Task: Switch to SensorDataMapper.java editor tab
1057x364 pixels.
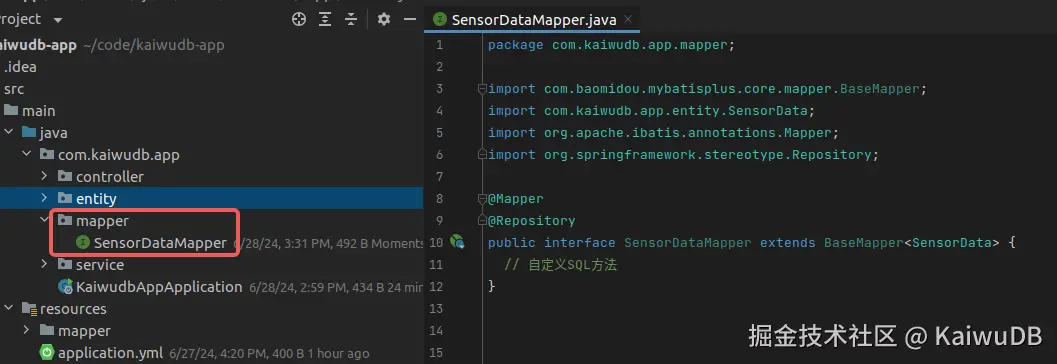Action: (533, 20)
